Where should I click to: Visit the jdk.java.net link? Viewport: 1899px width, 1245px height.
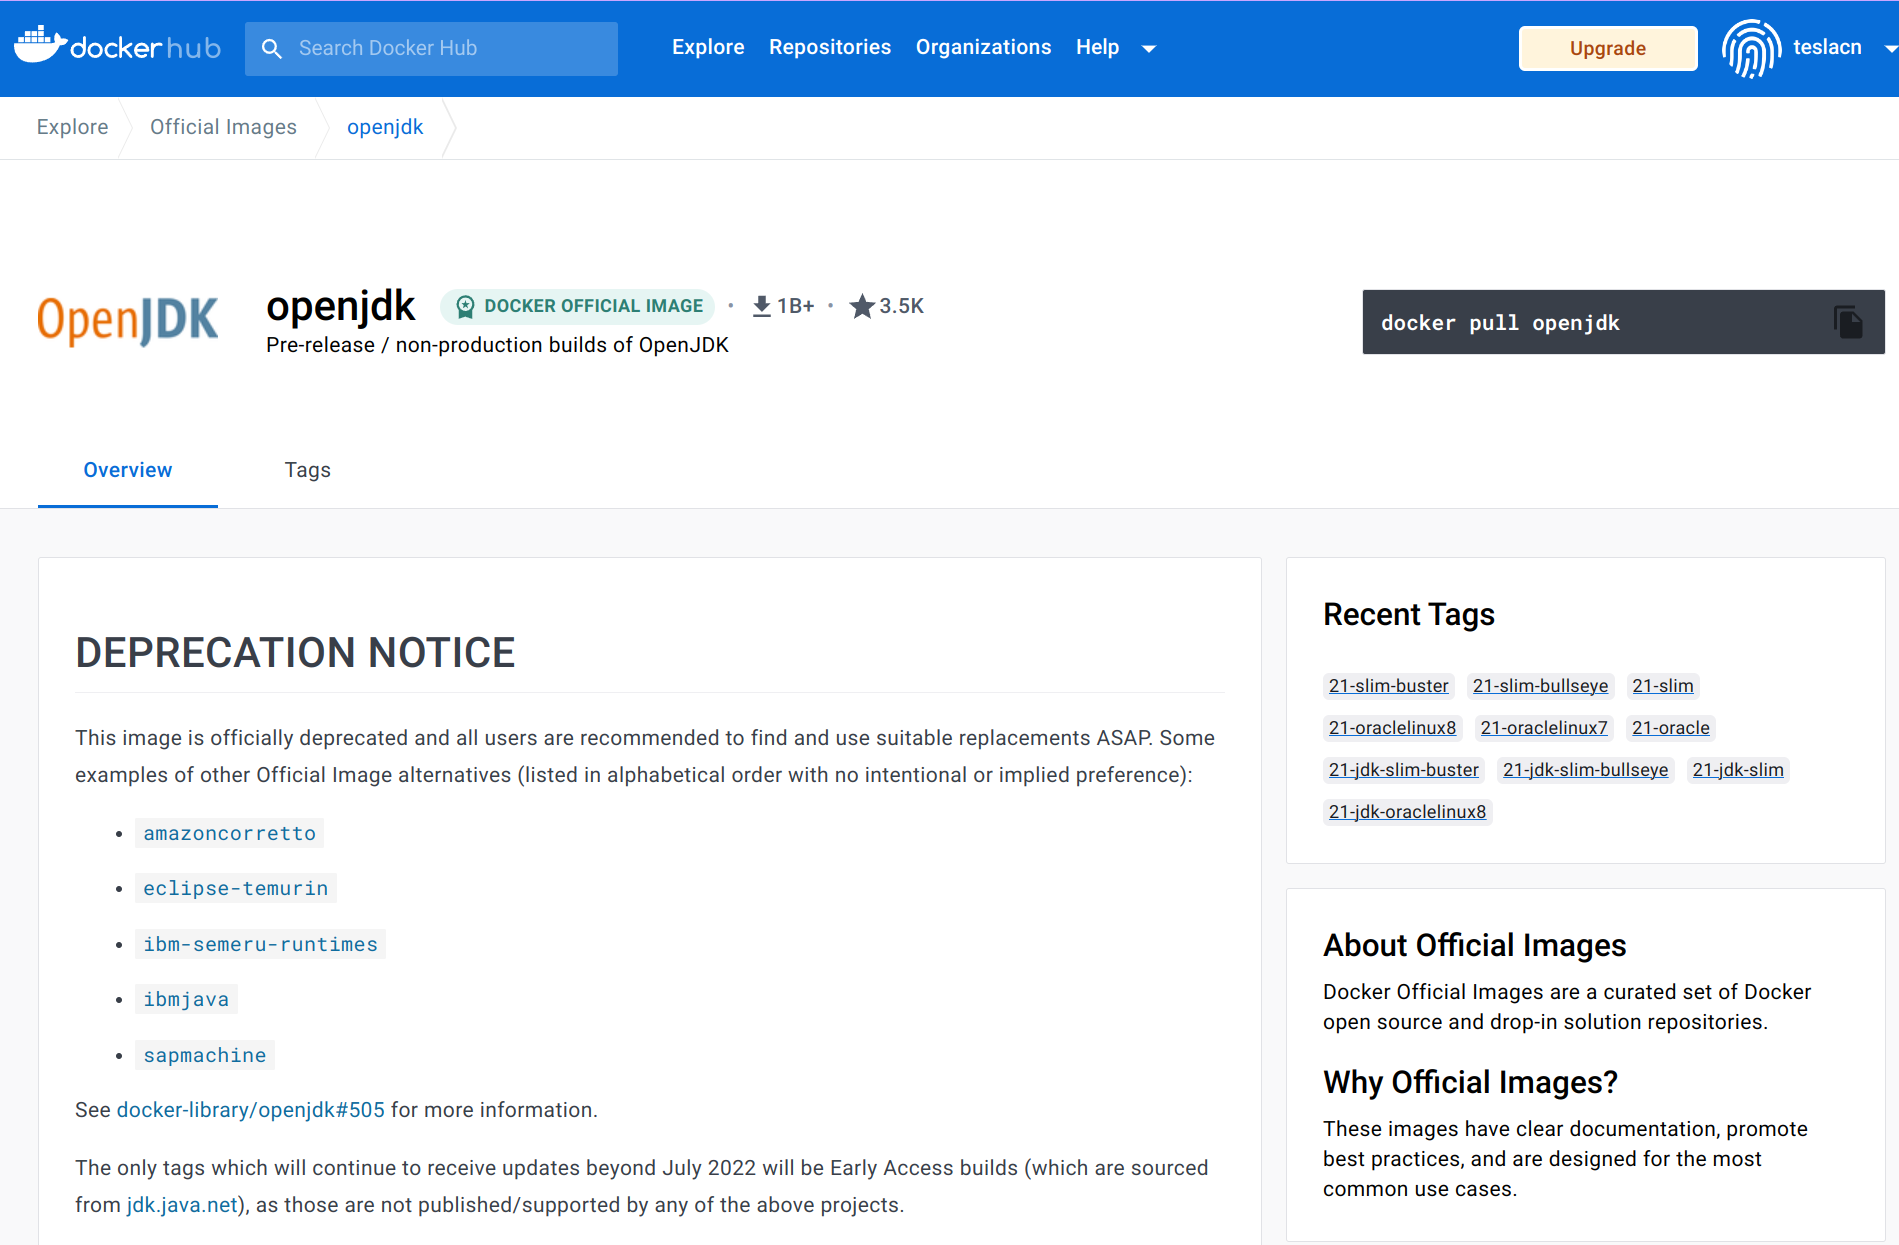pyautogui.click(x=181, y=1204)
